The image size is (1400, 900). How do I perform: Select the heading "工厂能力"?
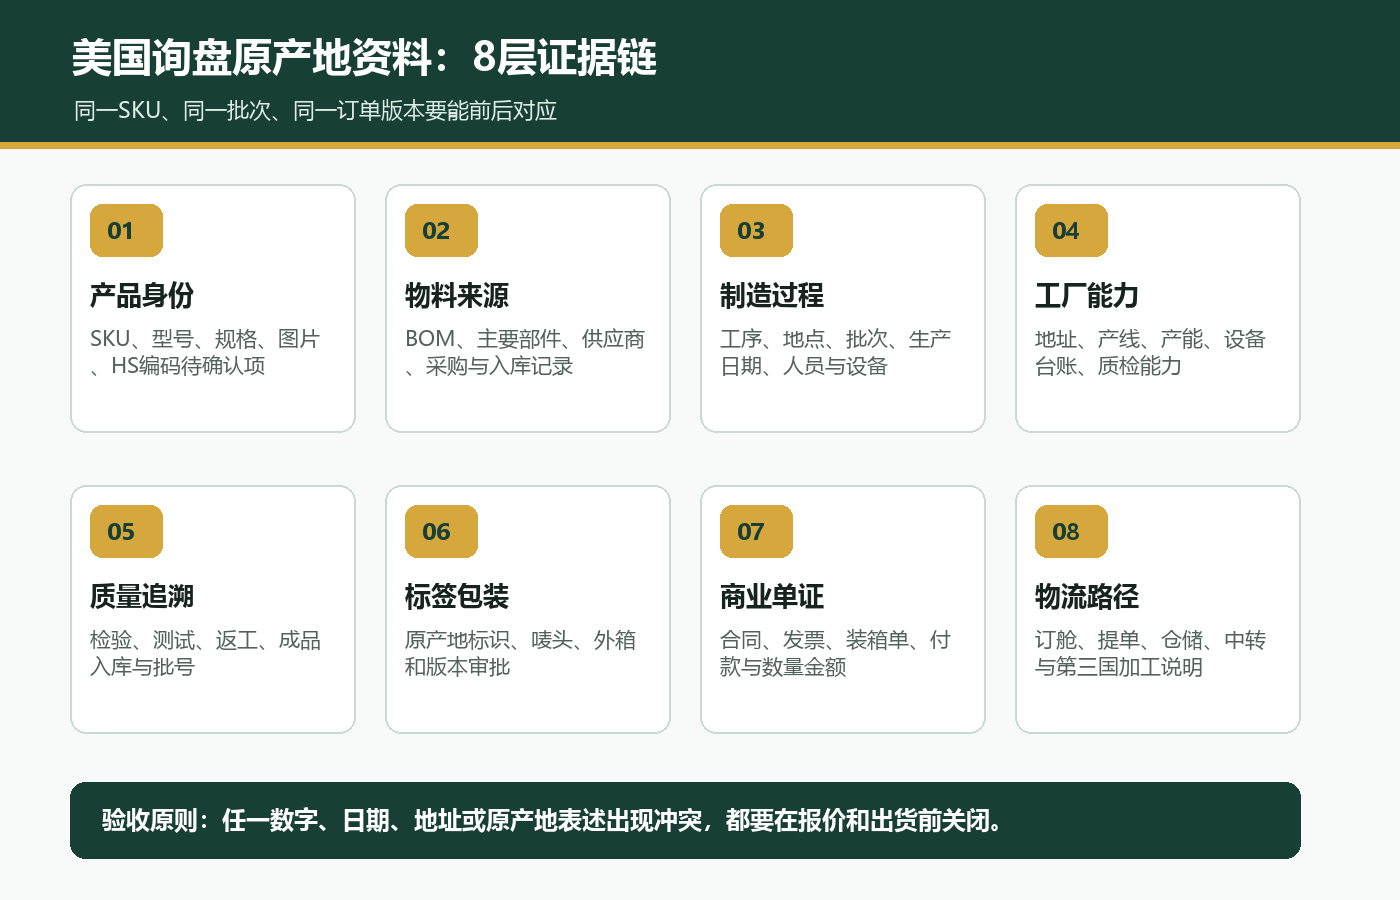coord(1087,296)
